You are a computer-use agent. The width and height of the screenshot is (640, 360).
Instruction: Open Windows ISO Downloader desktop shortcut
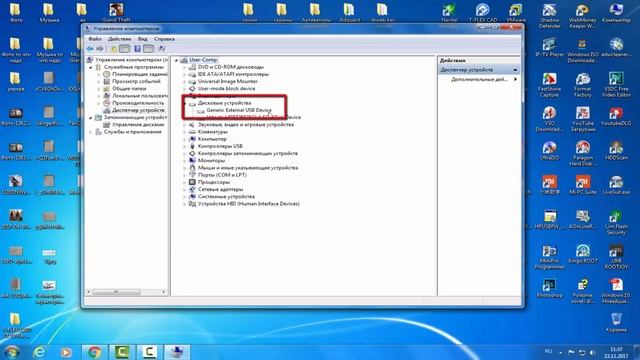tap(582, 51)
